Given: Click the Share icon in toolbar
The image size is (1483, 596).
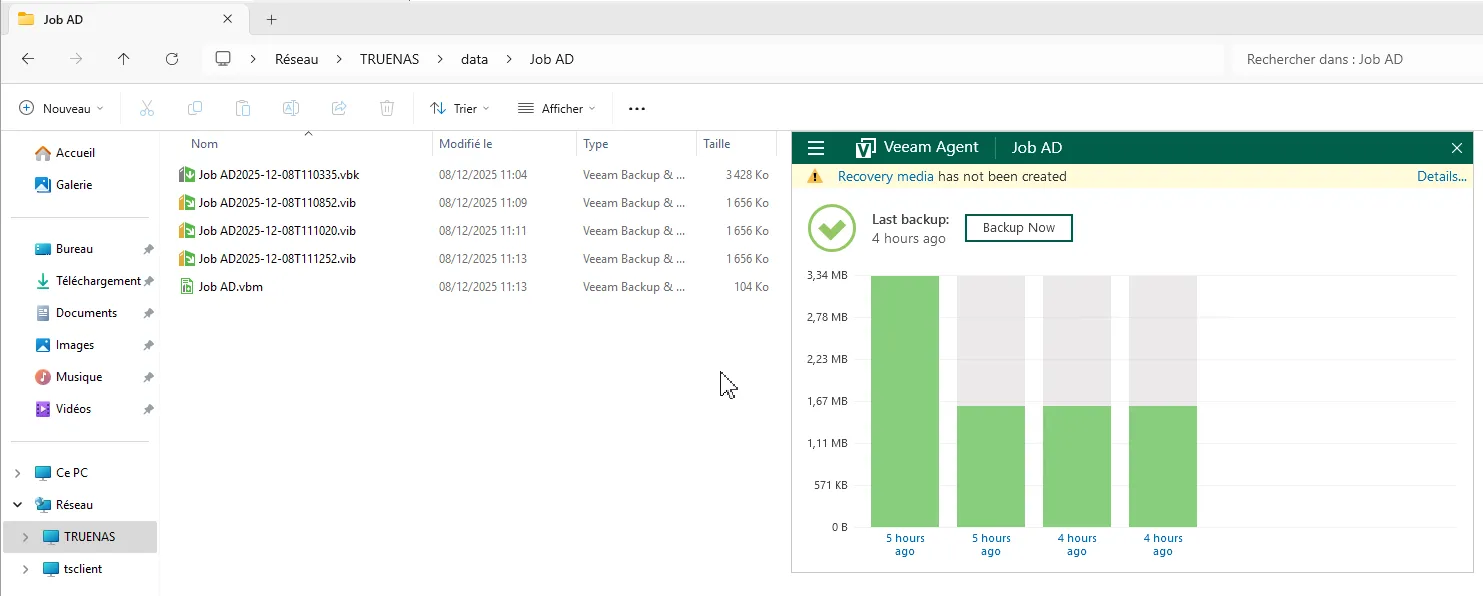Looking at the screenshot, I should pyautogui.click(x=339, y=108).
